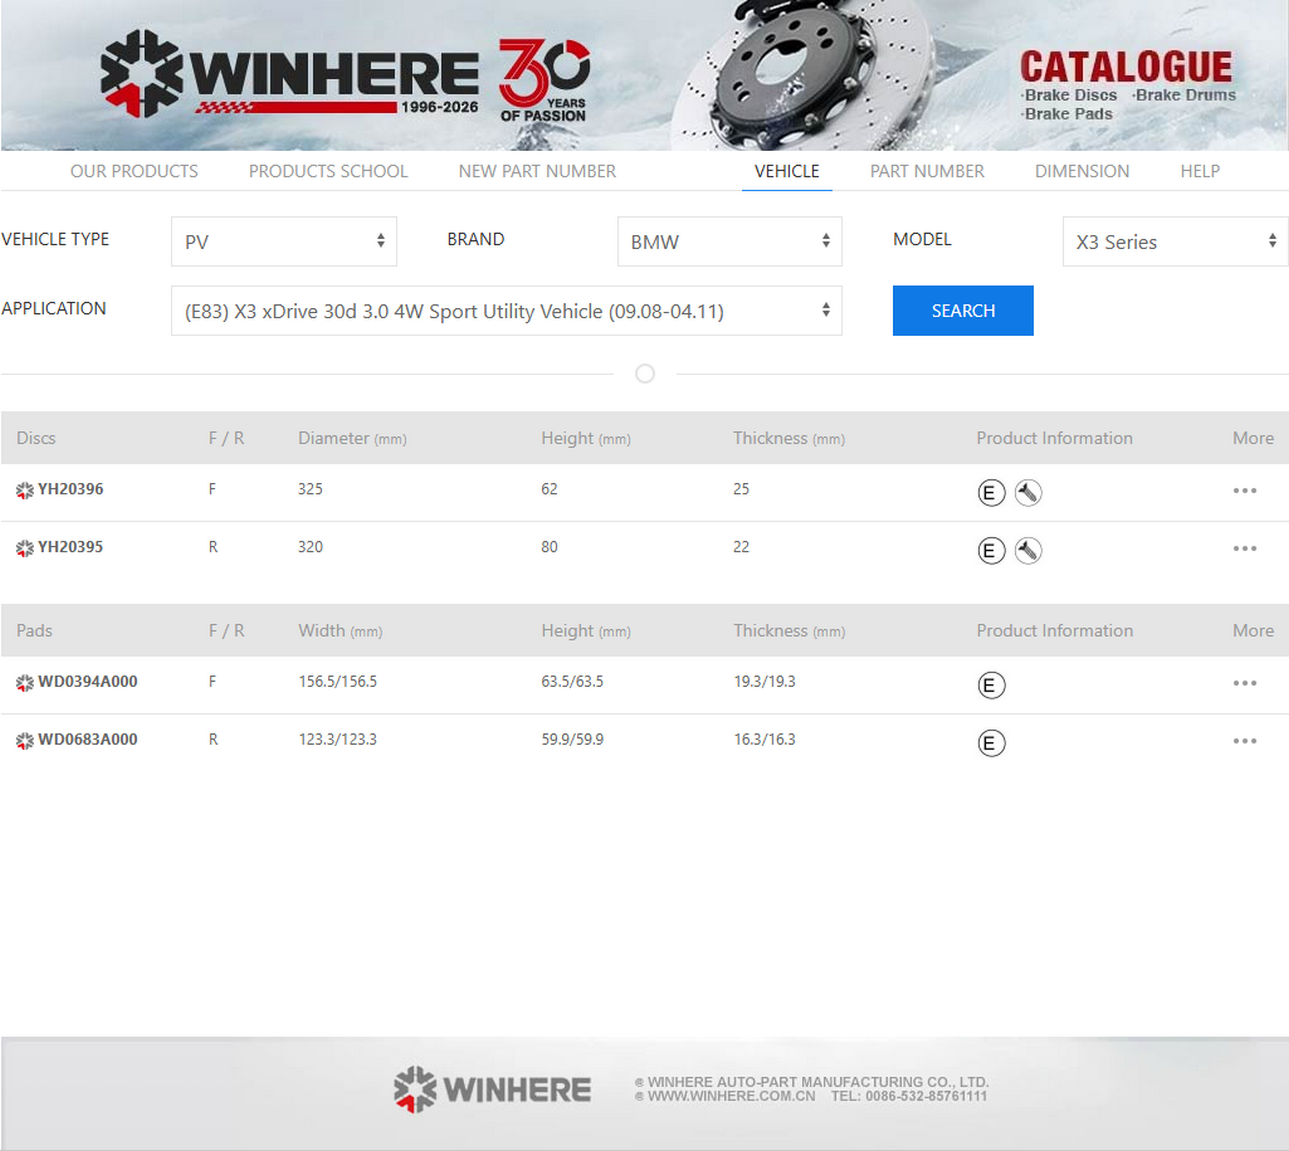
Task: Click the Winhere Auto-Part Manufacturing Co. footer text
Action: click(818, 1082)
